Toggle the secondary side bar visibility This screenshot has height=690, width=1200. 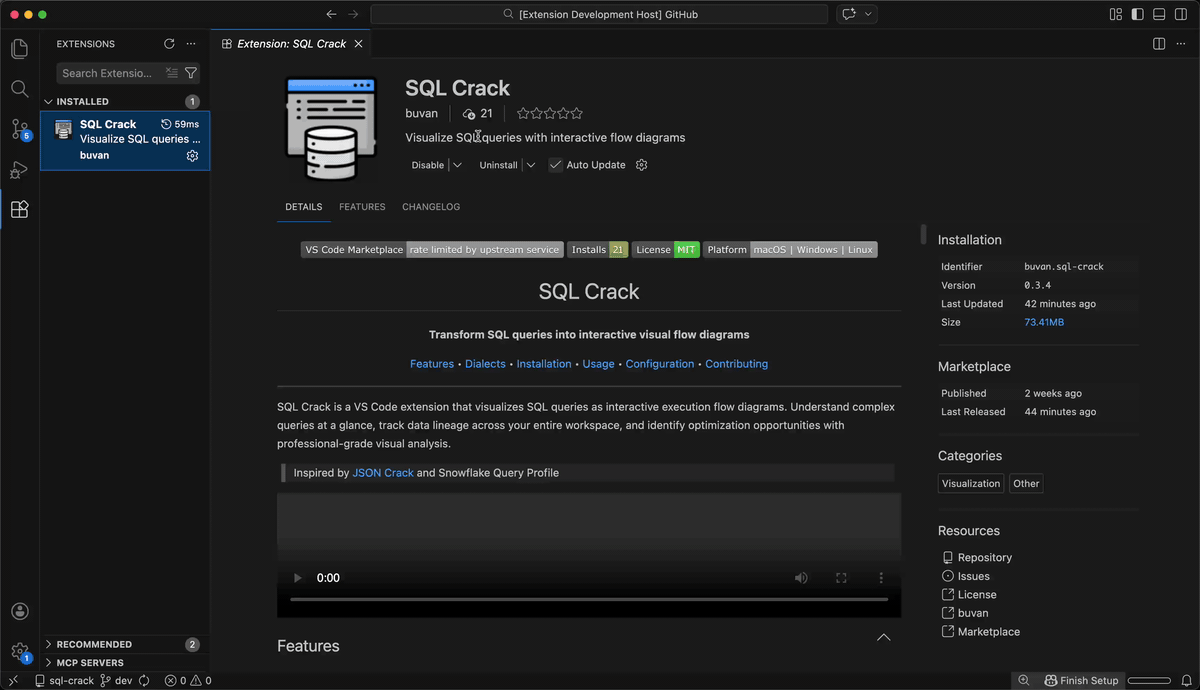(x=1181, y=14)
